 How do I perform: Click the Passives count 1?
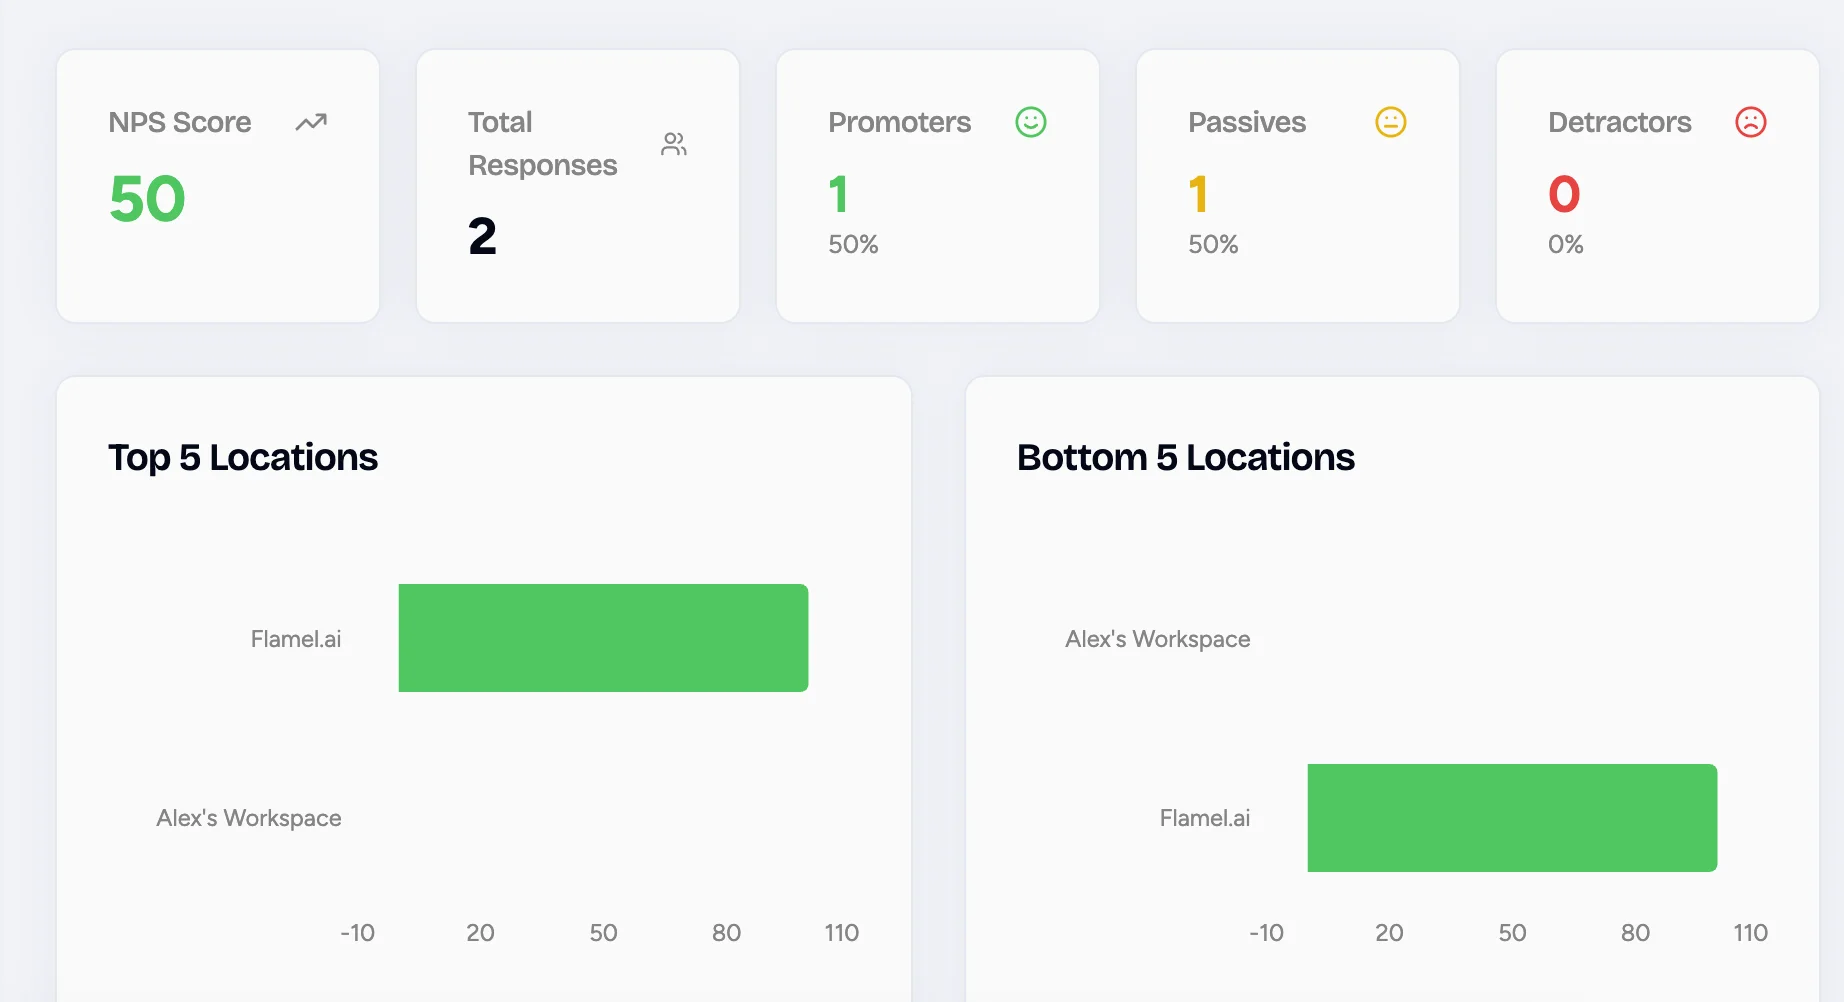coord(1198,194)
